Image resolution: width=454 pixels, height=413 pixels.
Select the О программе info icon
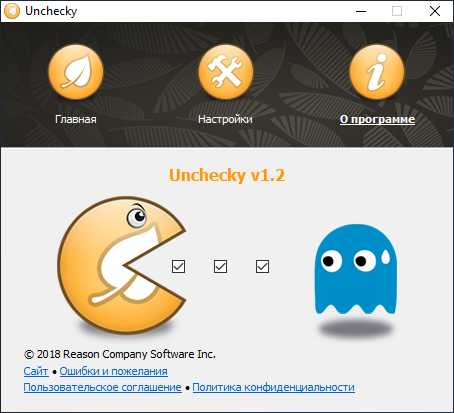tap(377, 72)
